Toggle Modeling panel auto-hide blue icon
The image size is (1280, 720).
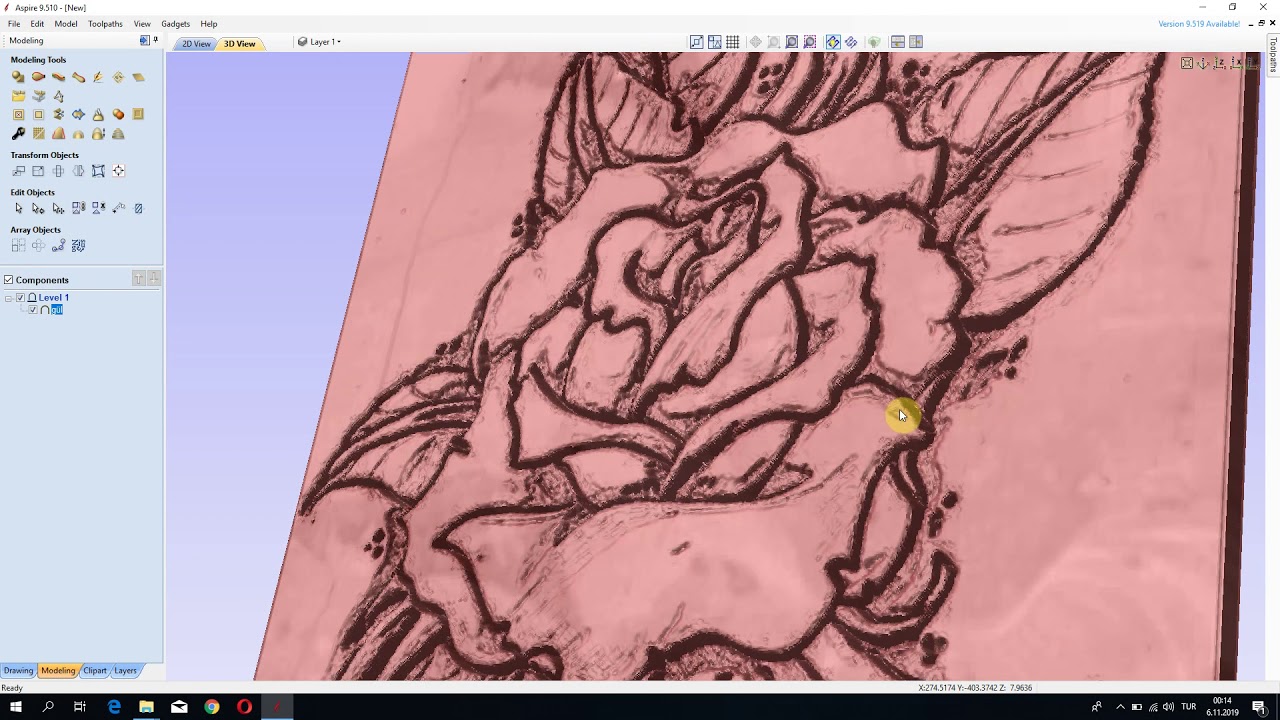tap(144, 41)
